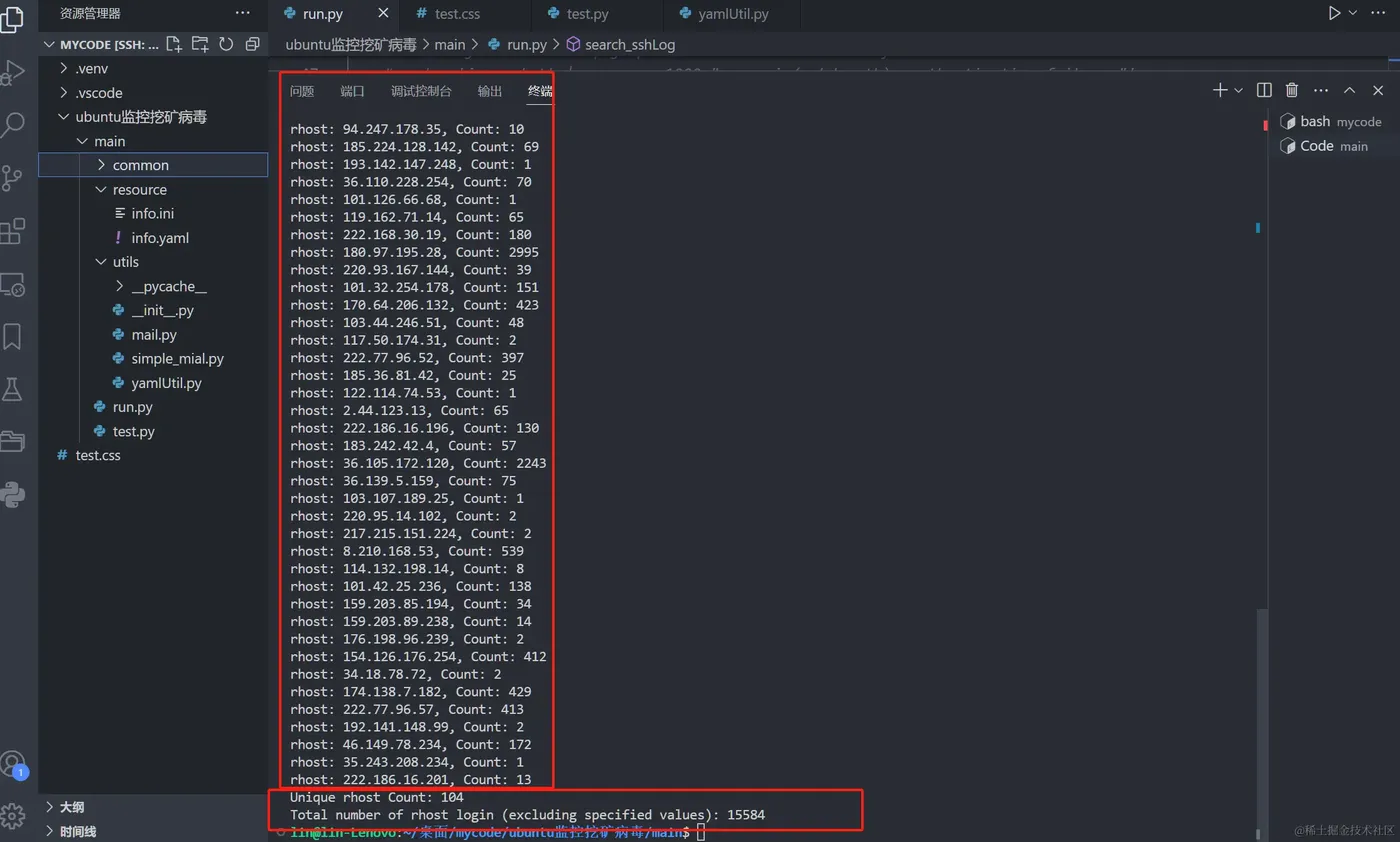Maximize the panel with up chevron
The height and width of the screenshot is (842, 1400).
click(1349, 90)
